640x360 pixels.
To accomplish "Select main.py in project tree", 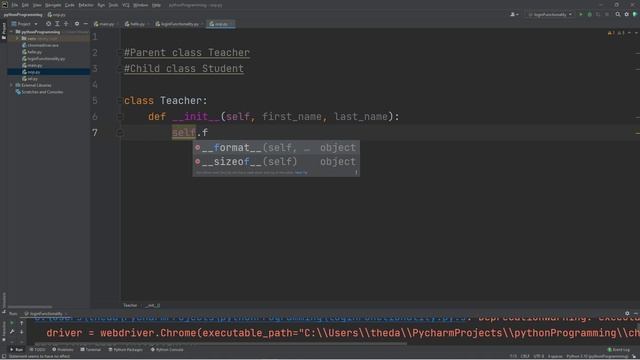I will pyautogui.click(x=32, y=65).
